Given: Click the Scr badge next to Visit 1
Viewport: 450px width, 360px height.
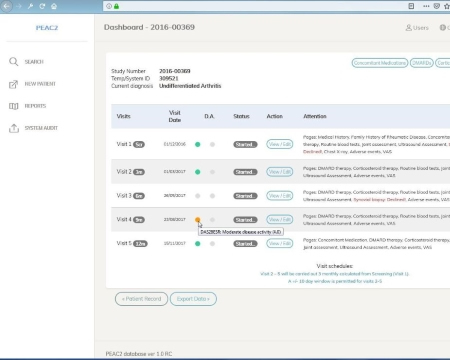Looking at the screenshot, I should 139,144.
